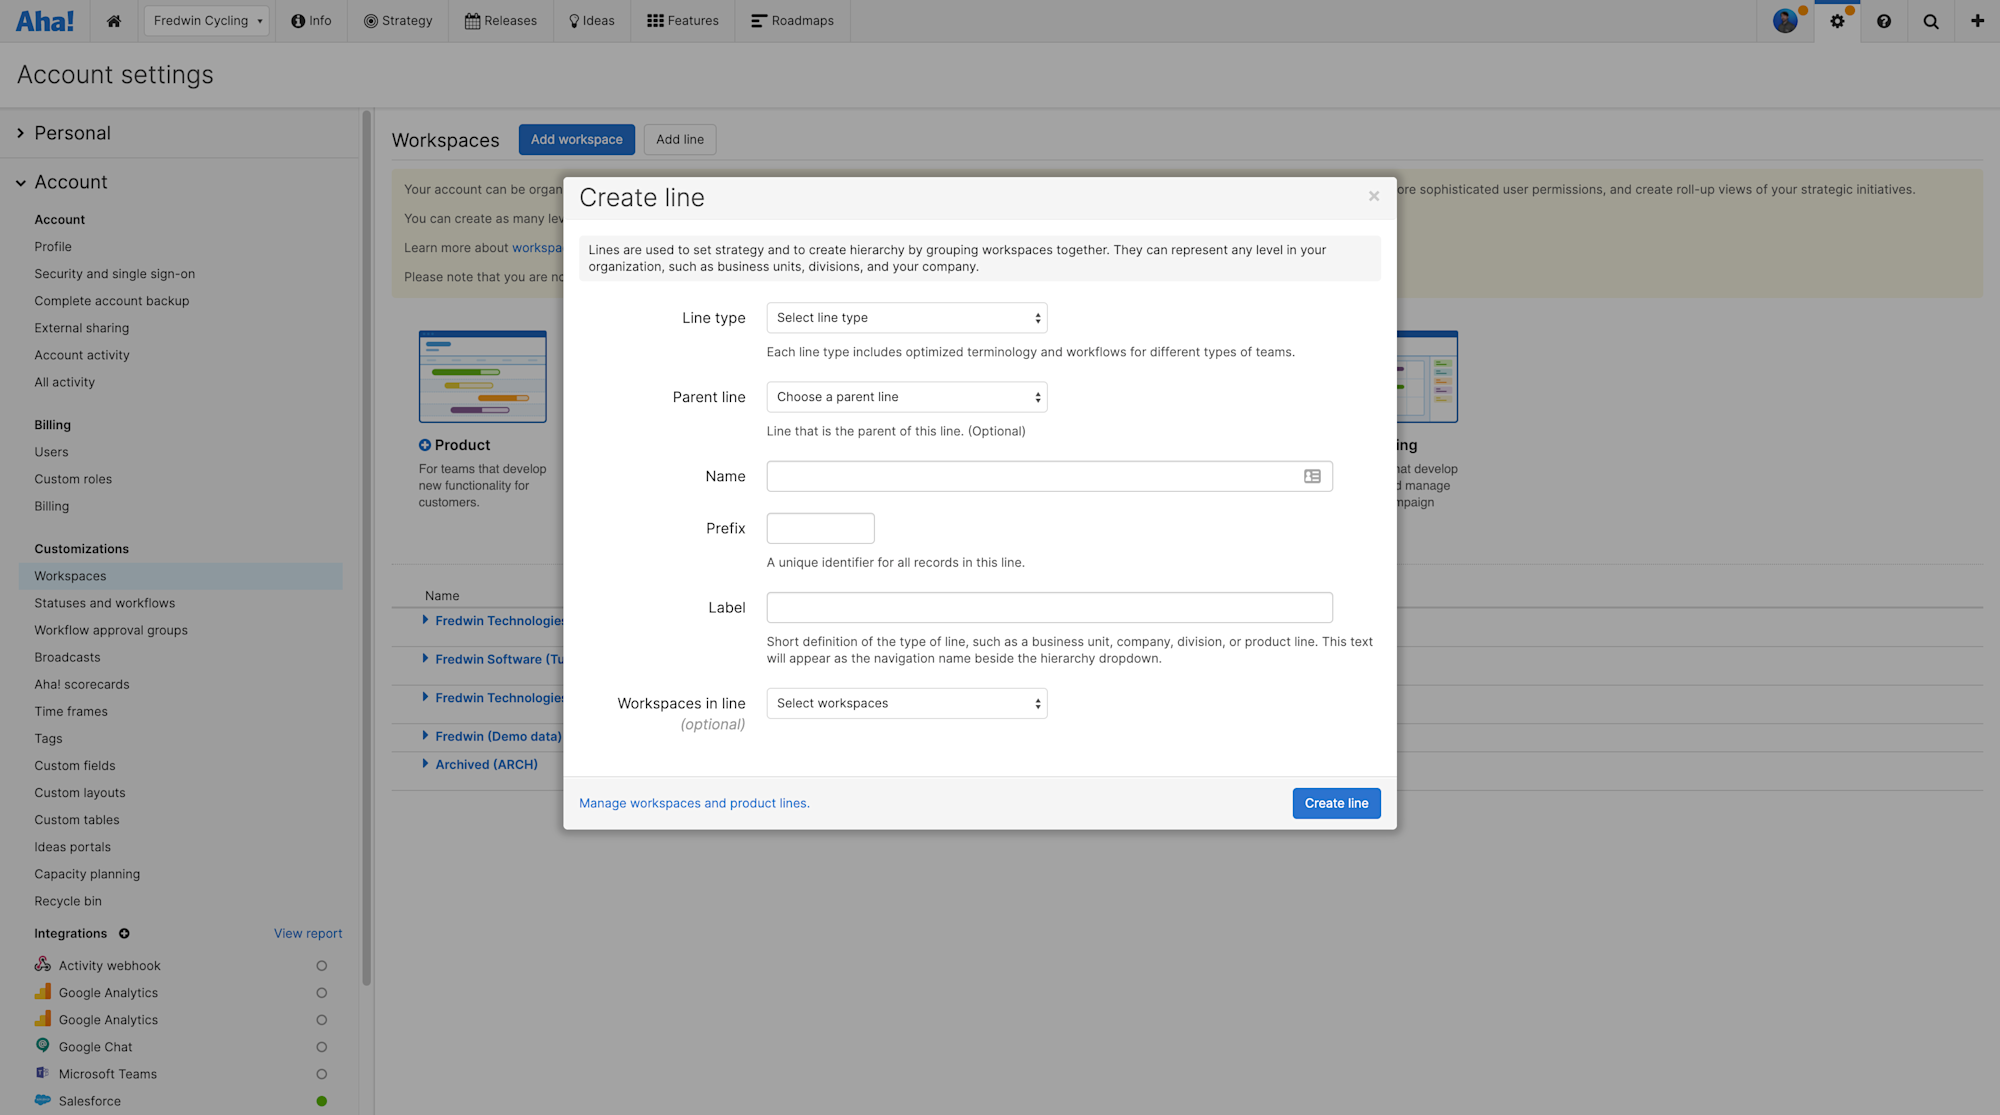Open the Releases menu
This screenshot has height=1115, width=2000.
click(x=501, y=21)
